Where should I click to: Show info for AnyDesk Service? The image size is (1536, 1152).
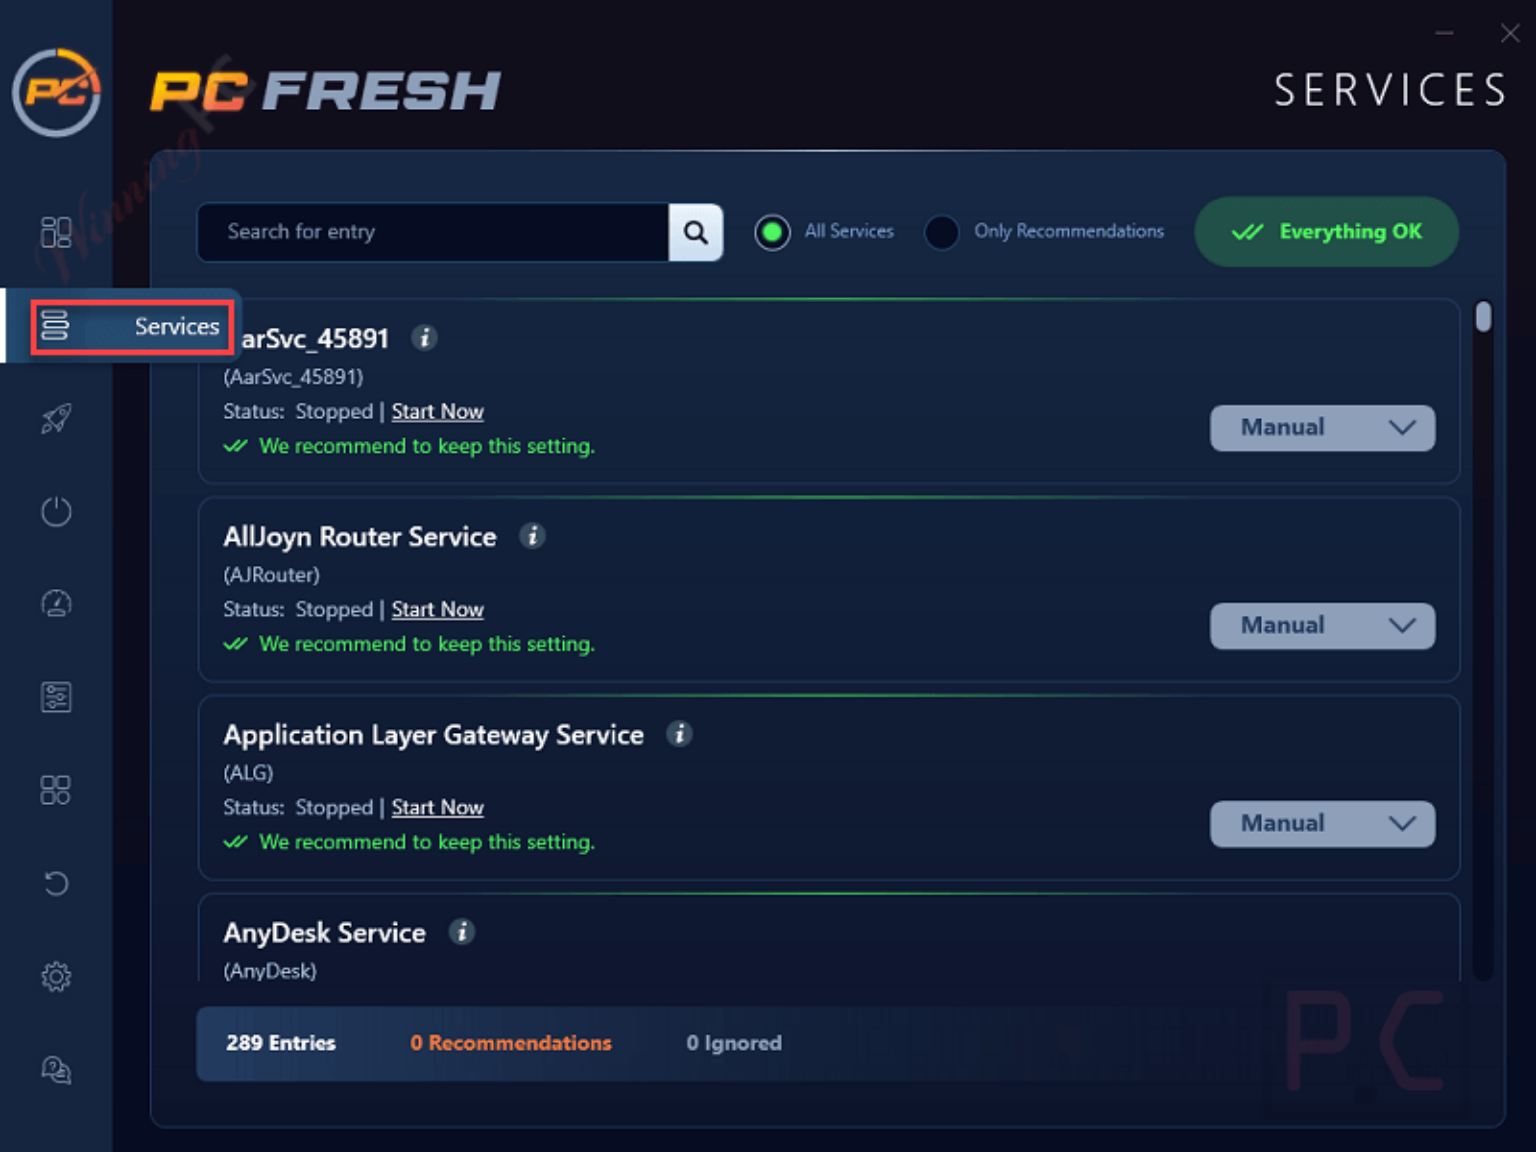point(462,932)
